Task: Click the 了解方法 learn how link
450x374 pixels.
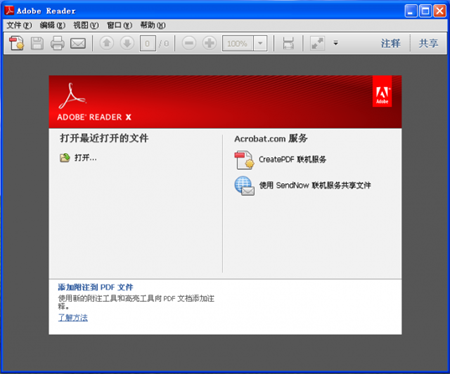Action: (73, 318)
